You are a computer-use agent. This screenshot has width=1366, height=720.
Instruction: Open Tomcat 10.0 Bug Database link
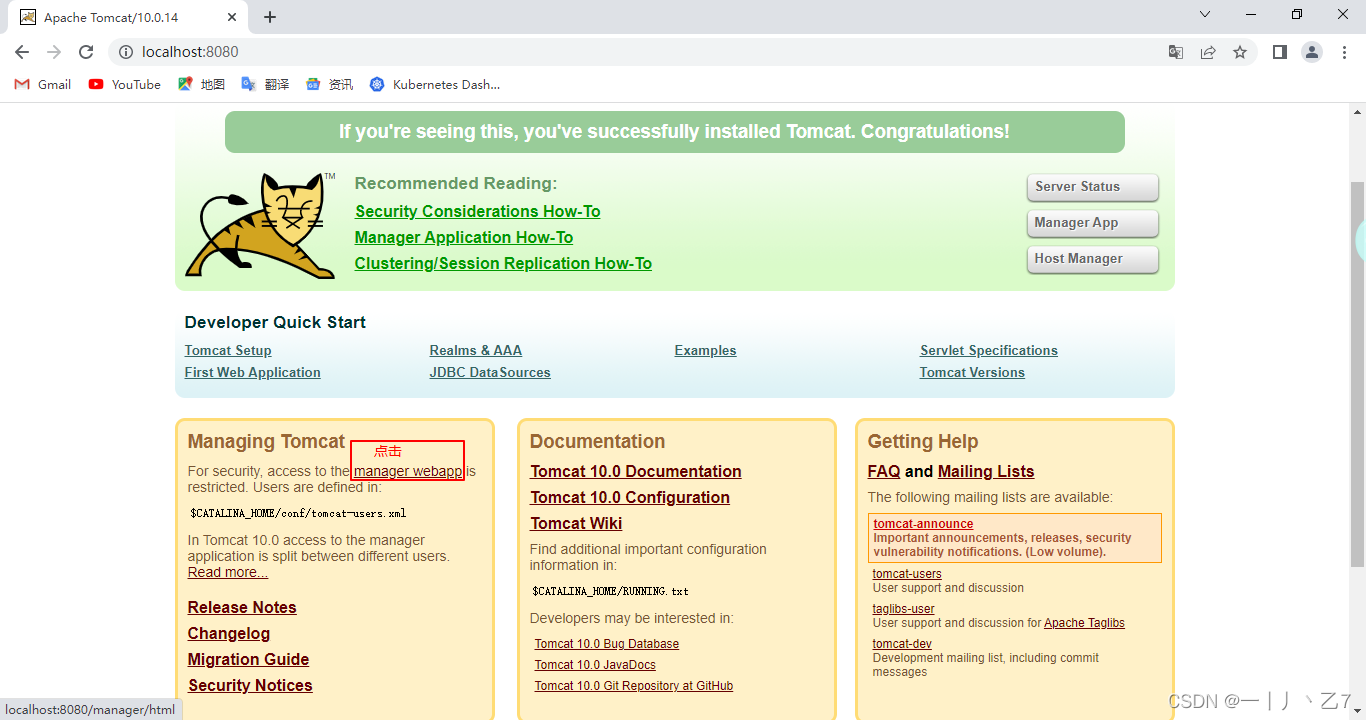point(607,644)
